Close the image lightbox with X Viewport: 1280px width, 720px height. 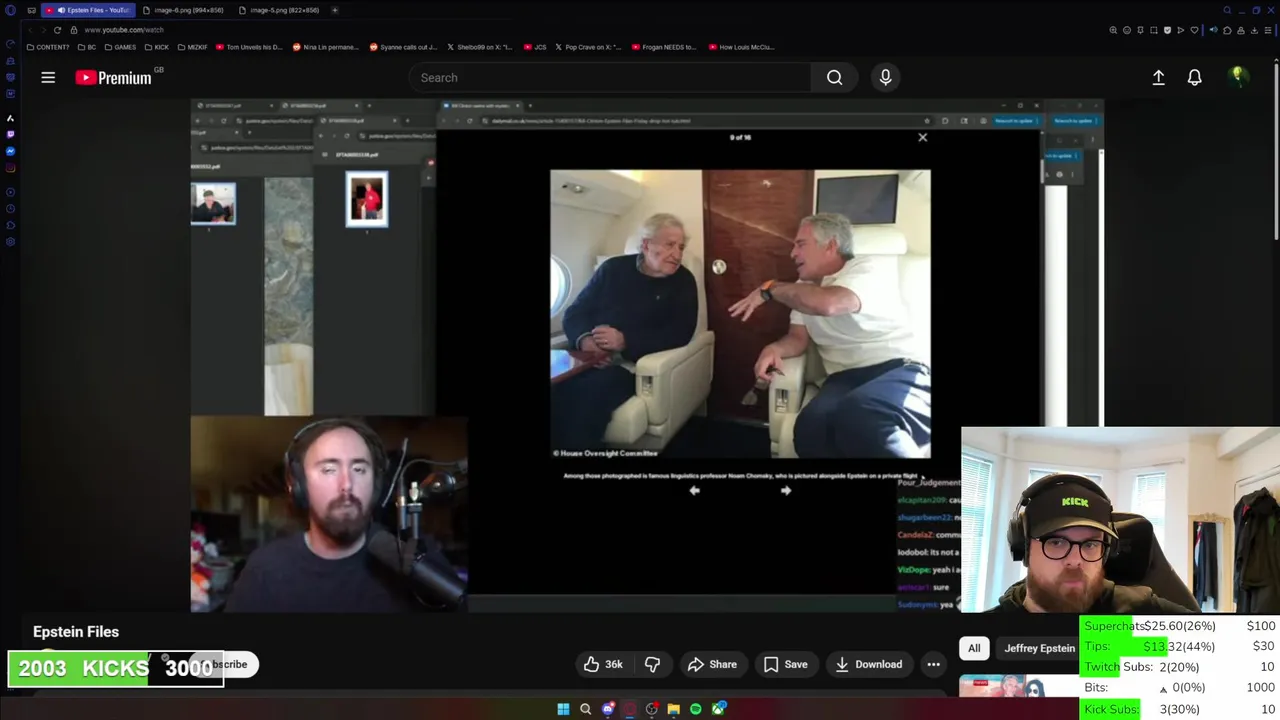[923, 137]
